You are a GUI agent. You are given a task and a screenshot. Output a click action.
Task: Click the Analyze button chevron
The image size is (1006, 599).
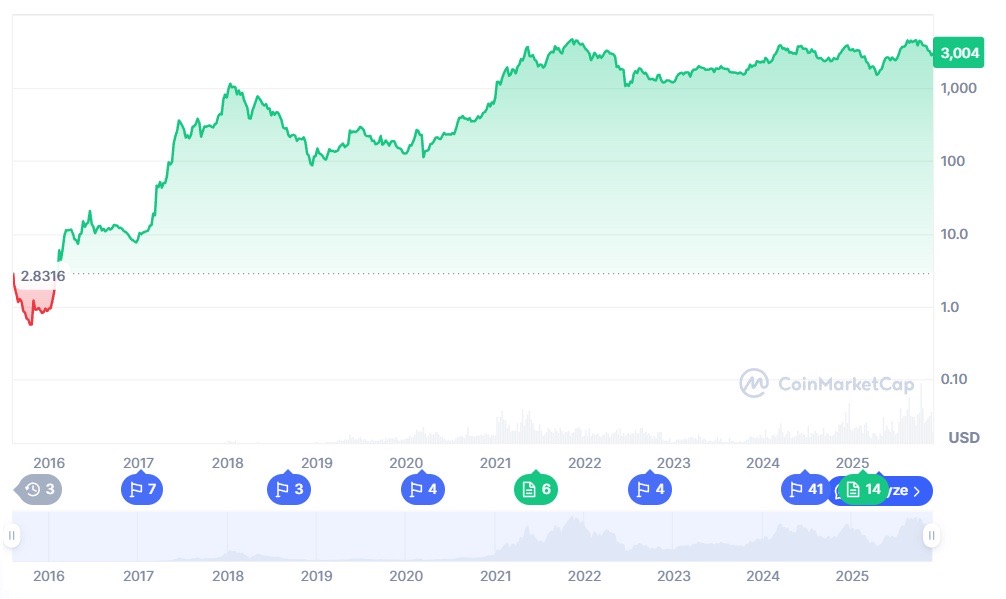point(917,491)
